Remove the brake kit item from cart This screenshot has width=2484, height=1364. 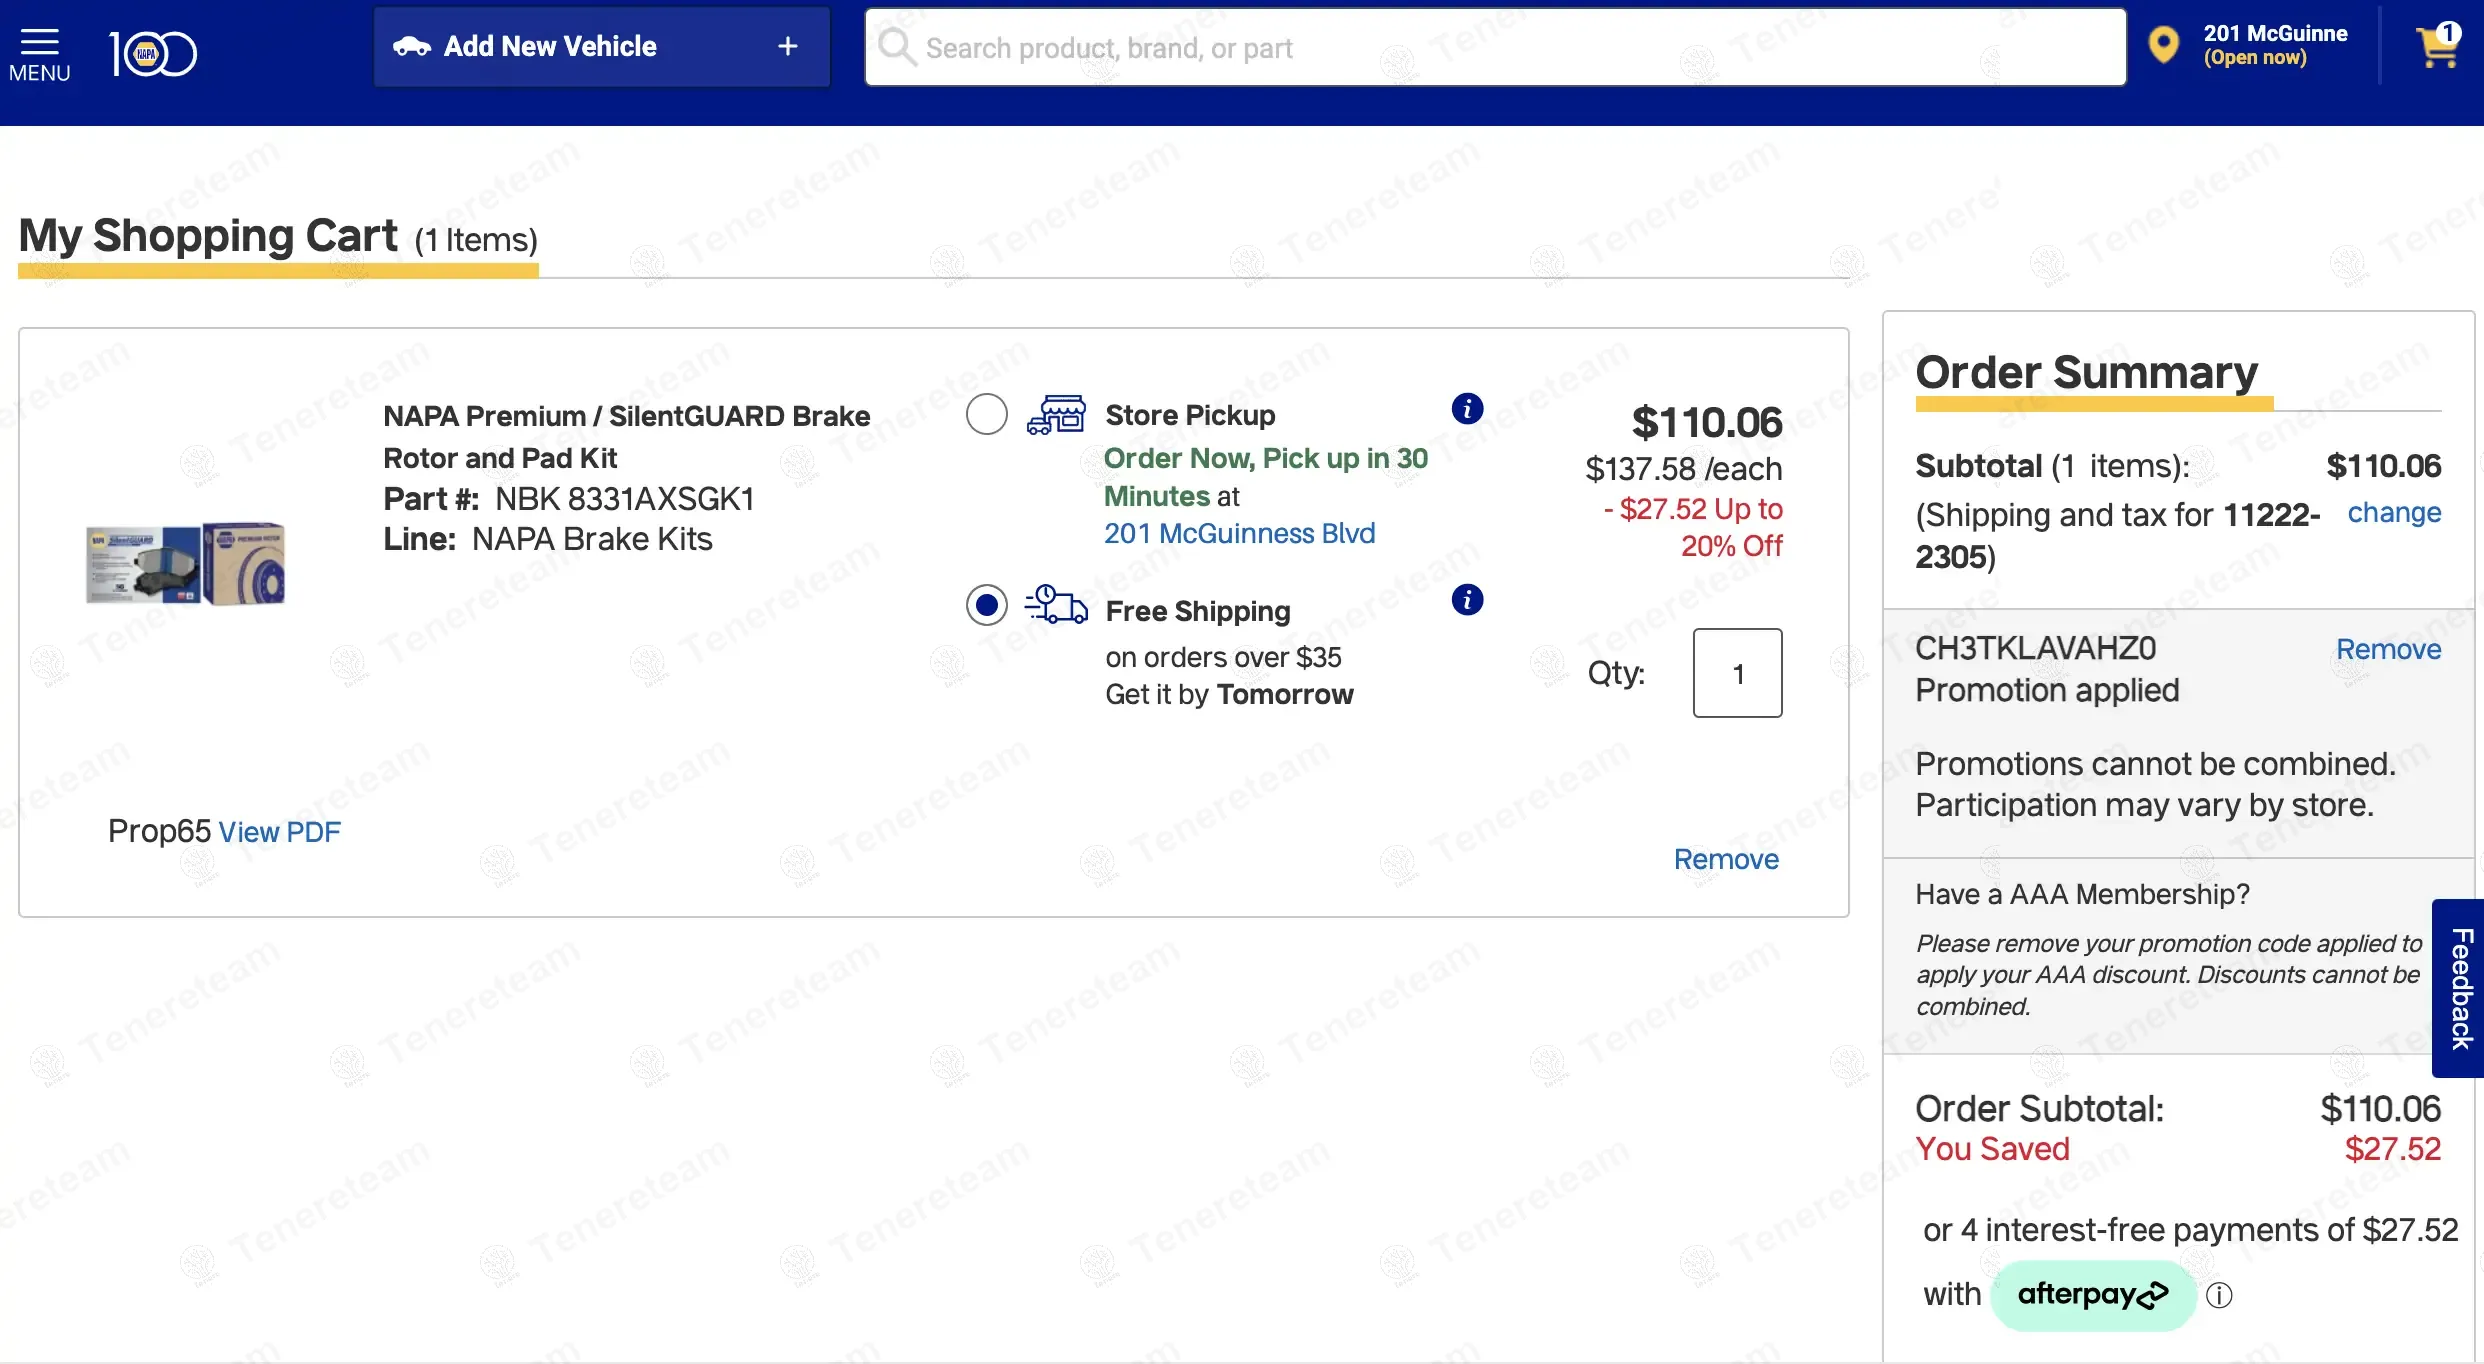coord(1726,859)
